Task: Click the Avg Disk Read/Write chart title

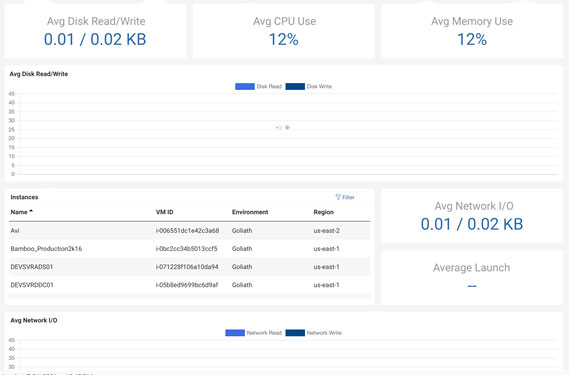Action: (38, 74)
